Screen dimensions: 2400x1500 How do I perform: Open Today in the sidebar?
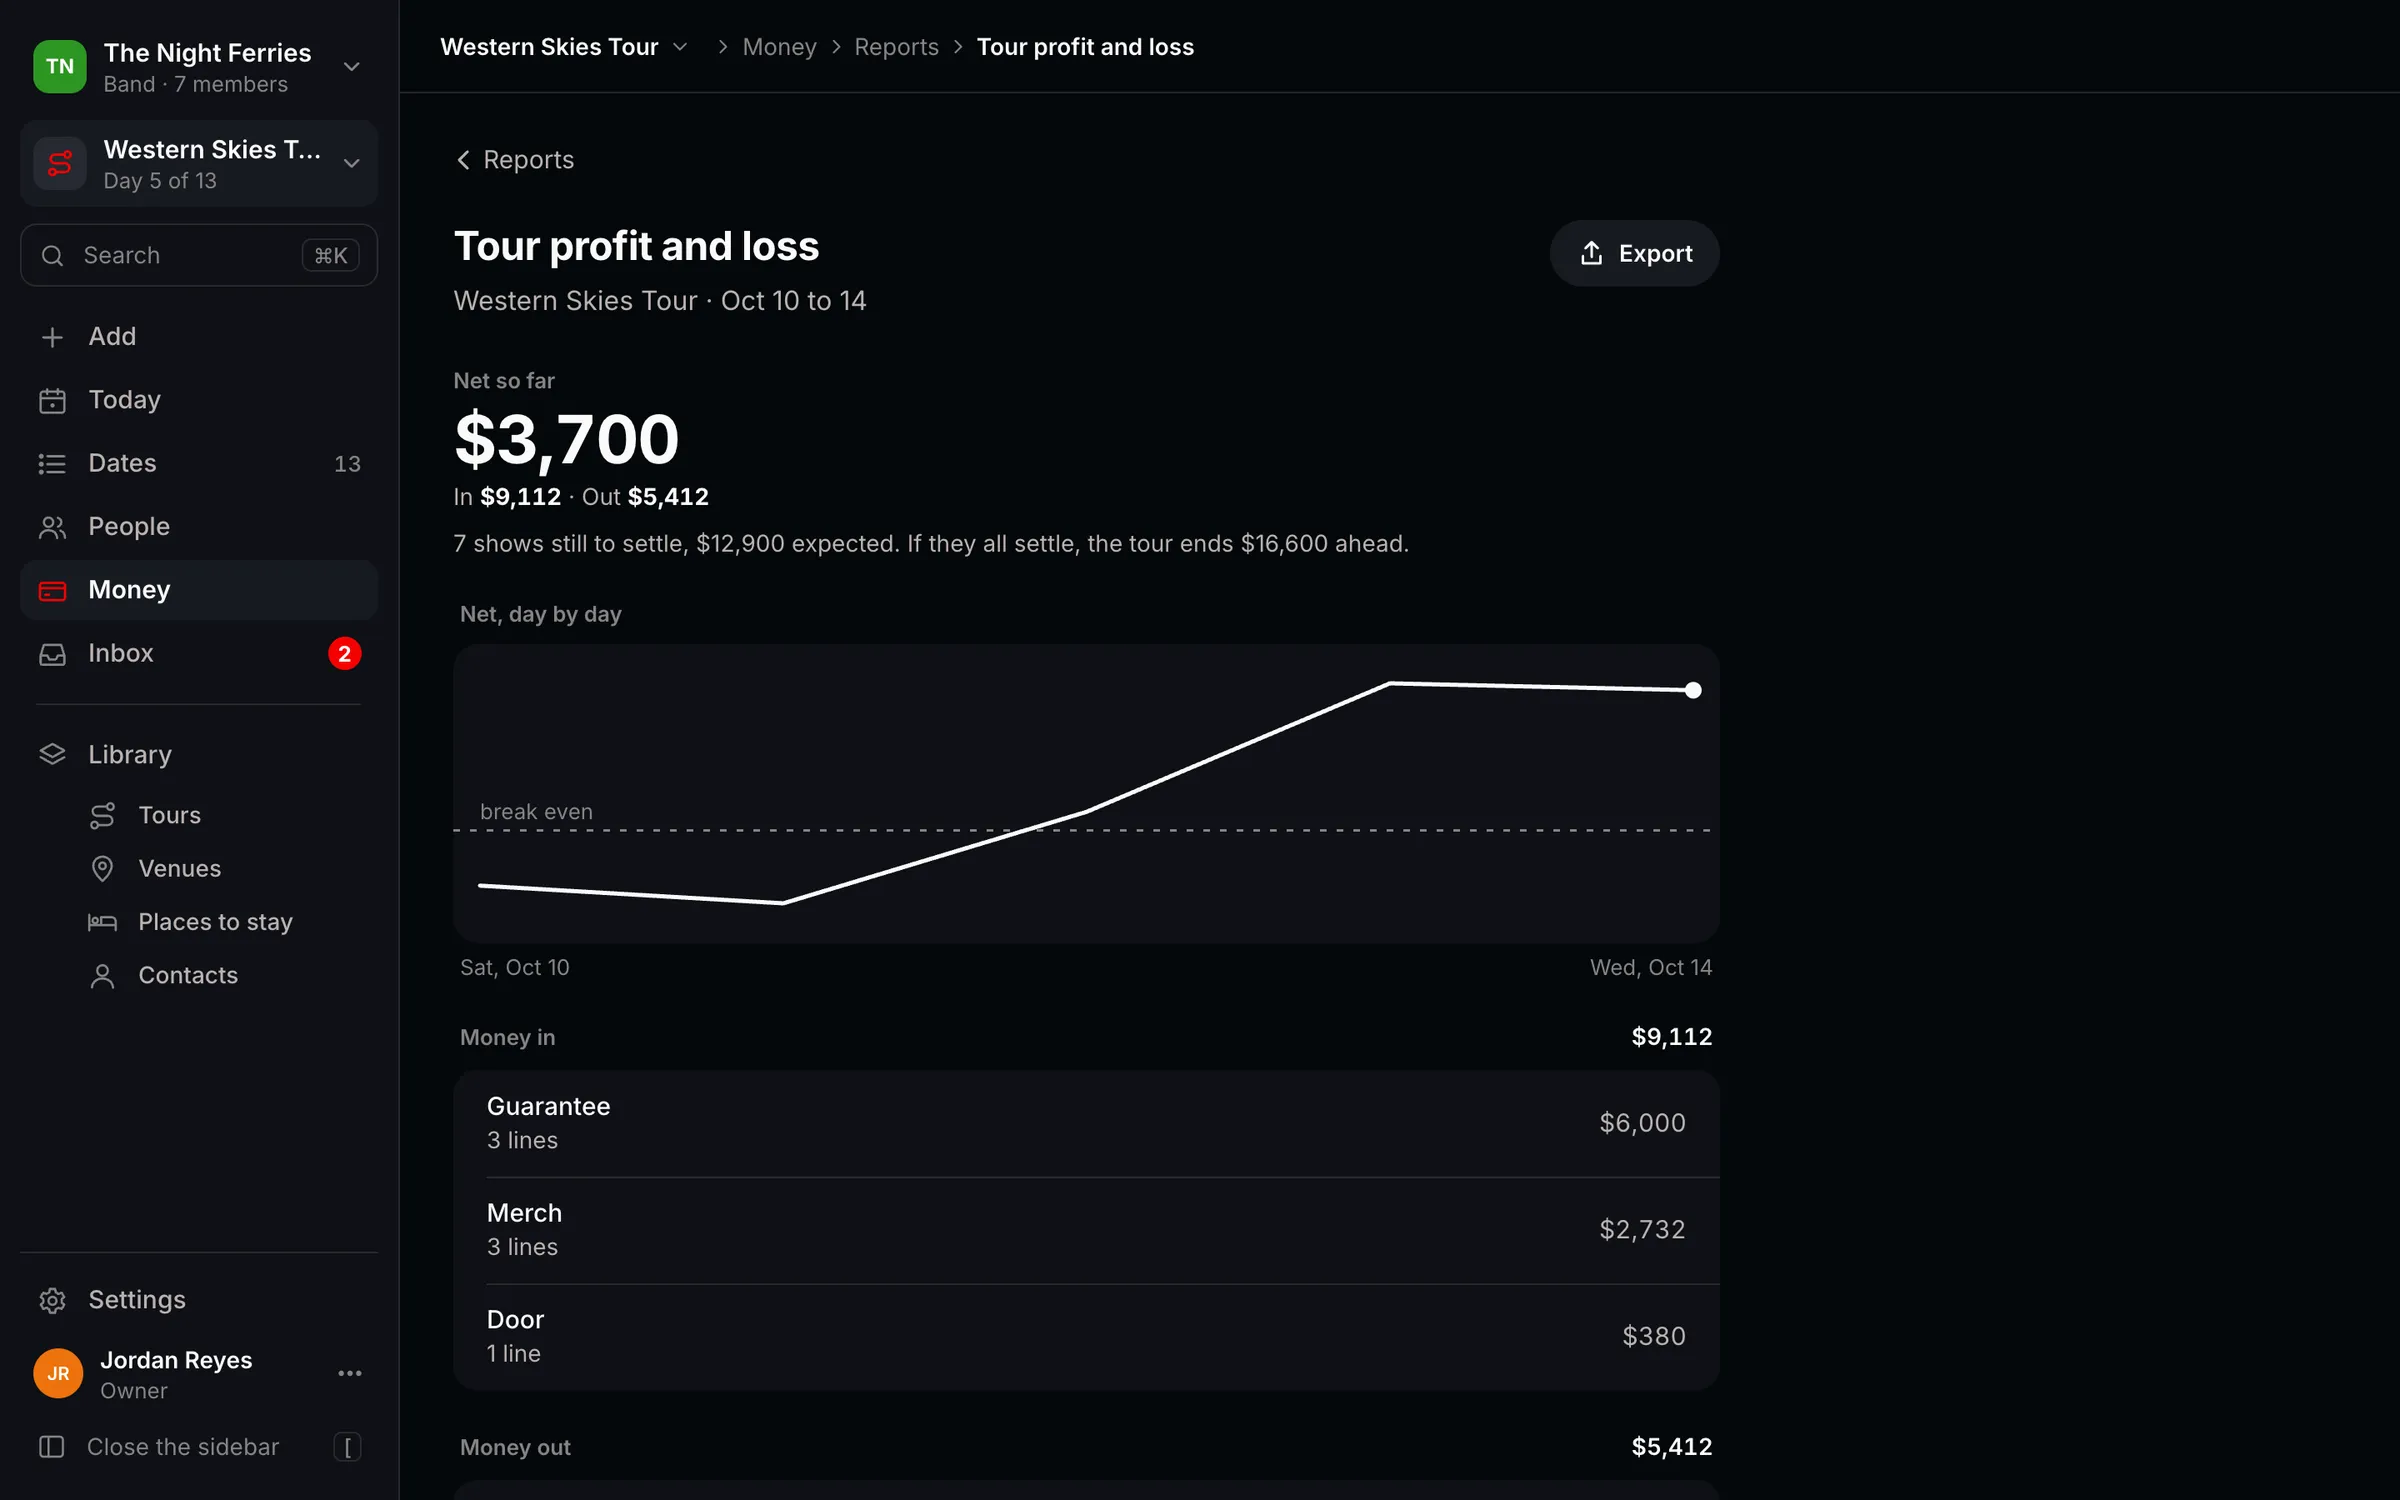coord(199,400)
